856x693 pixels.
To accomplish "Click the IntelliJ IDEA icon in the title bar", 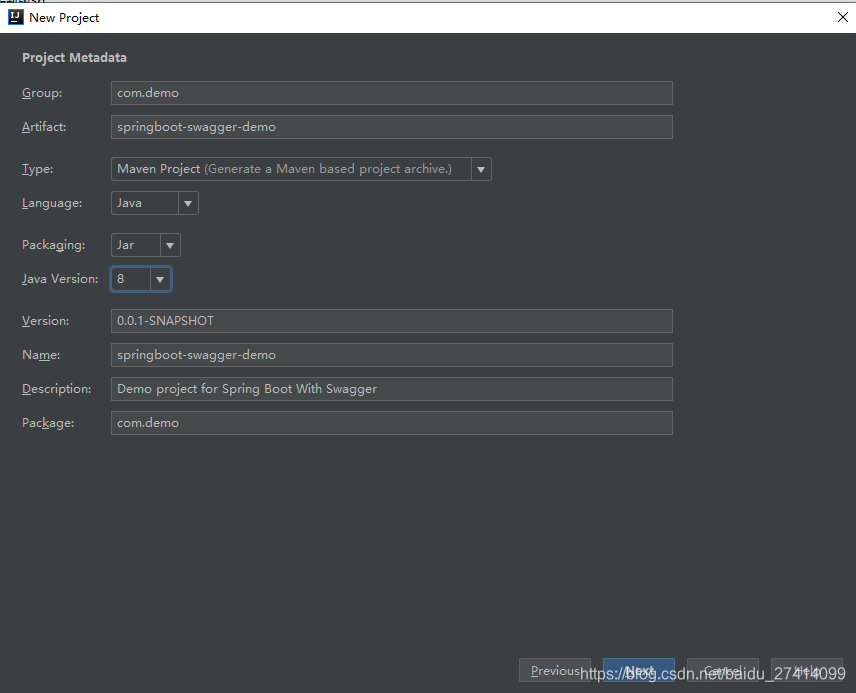I will (x=16, y=17).
